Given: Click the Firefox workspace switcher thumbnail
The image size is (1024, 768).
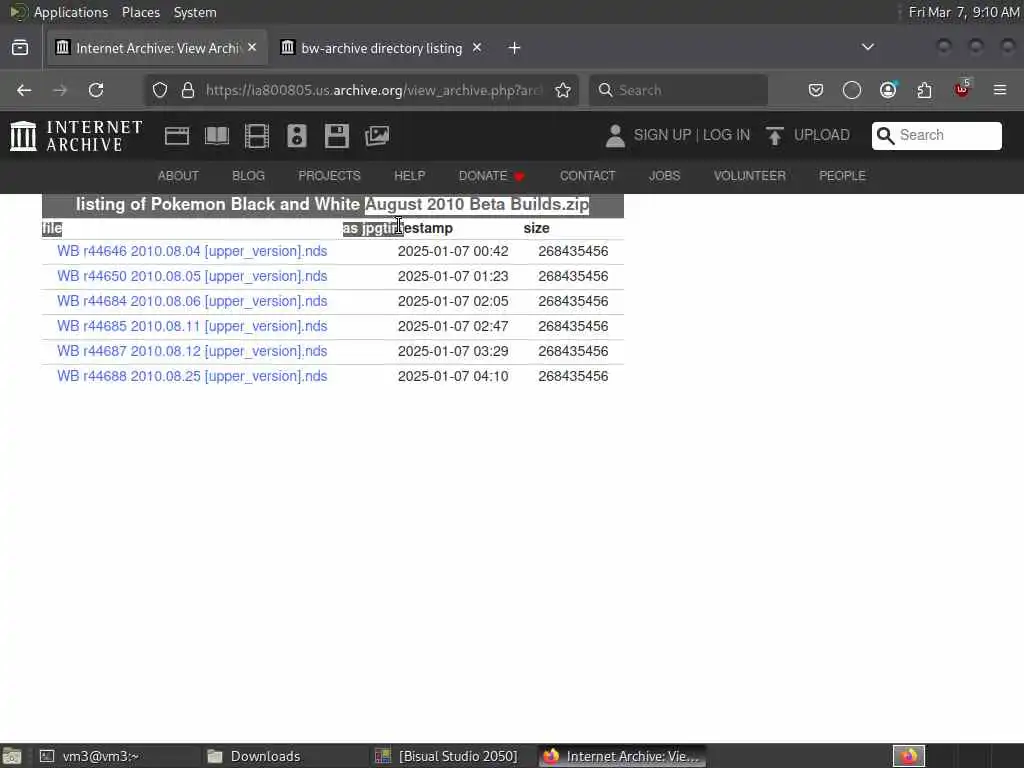Looking at the screenshot, I should [909, 756].
